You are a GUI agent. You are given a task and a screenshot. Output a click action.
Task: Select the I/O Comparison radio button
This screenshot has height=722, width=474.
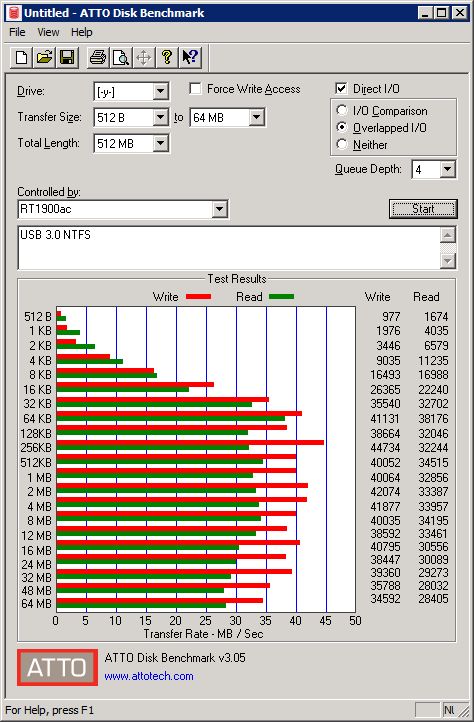(x=342, y=111)
